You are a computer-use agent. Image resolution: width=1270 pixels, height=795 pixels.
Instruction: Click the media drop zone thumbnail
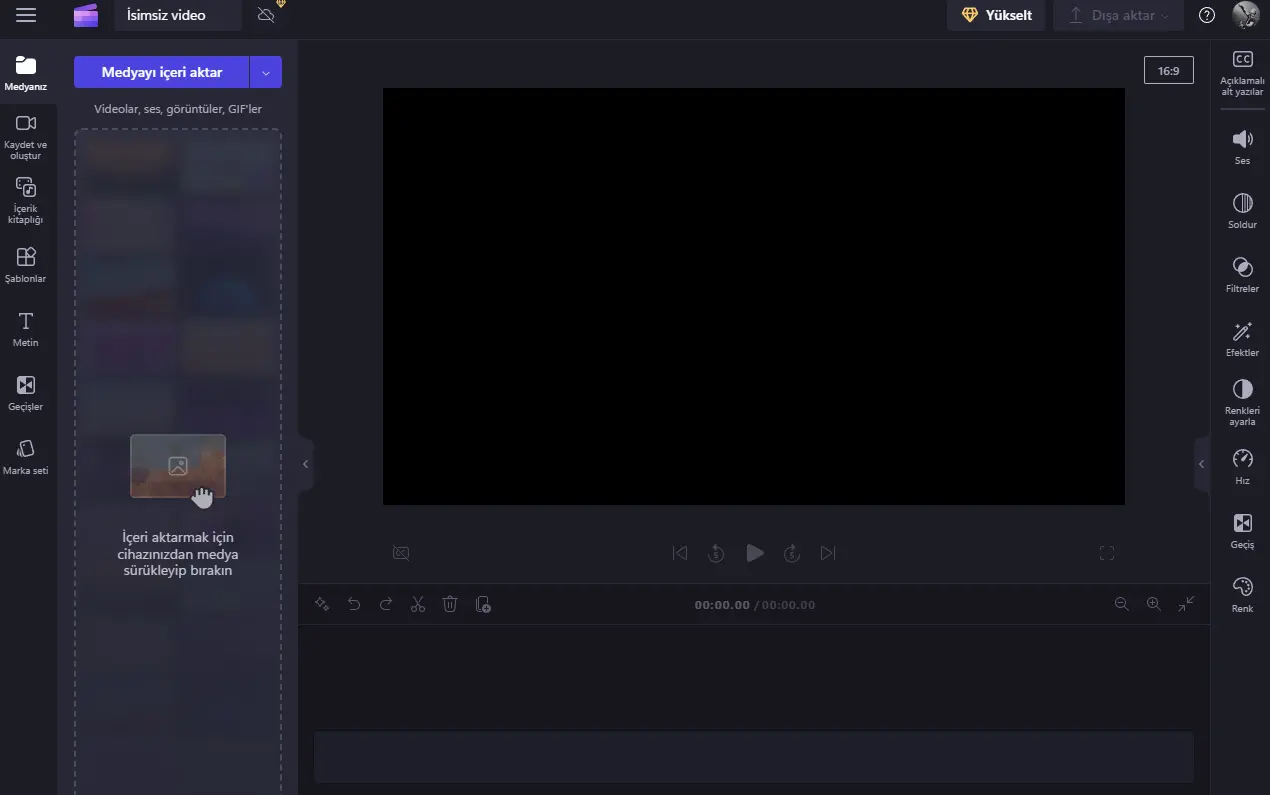pyautogui.click(x=178, y=466)
